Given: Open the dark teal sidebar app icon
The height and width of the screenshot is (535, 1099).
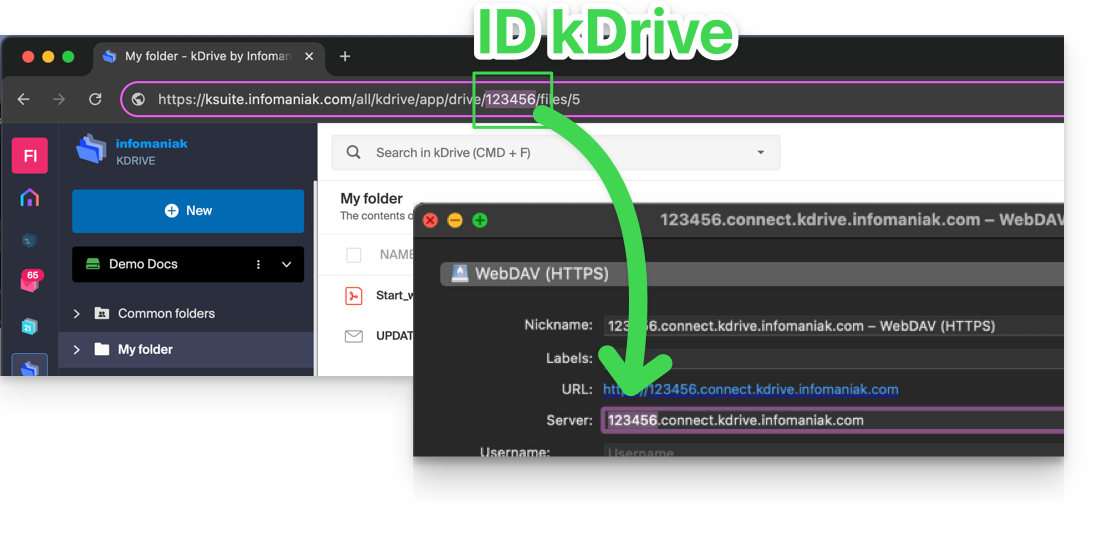Looking at the screenshot, I should point(29,241).
